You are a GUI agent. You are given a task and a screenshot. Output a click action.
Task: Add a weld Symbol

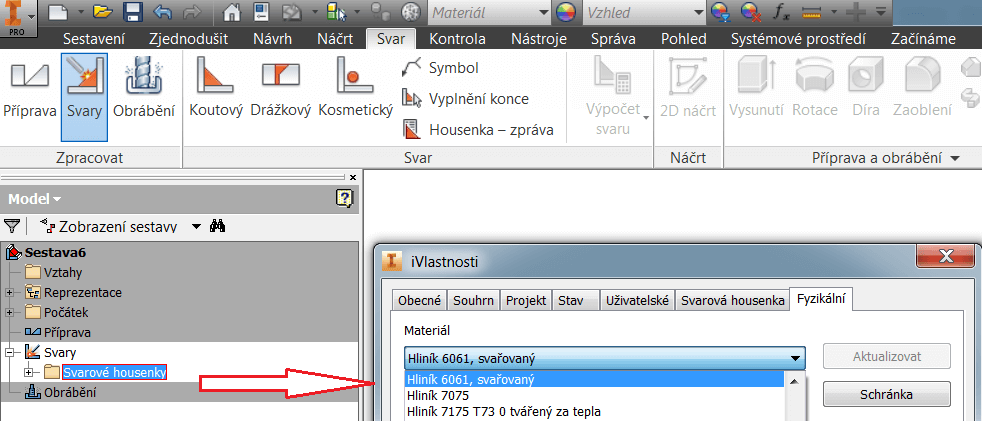tap(440, 67)
